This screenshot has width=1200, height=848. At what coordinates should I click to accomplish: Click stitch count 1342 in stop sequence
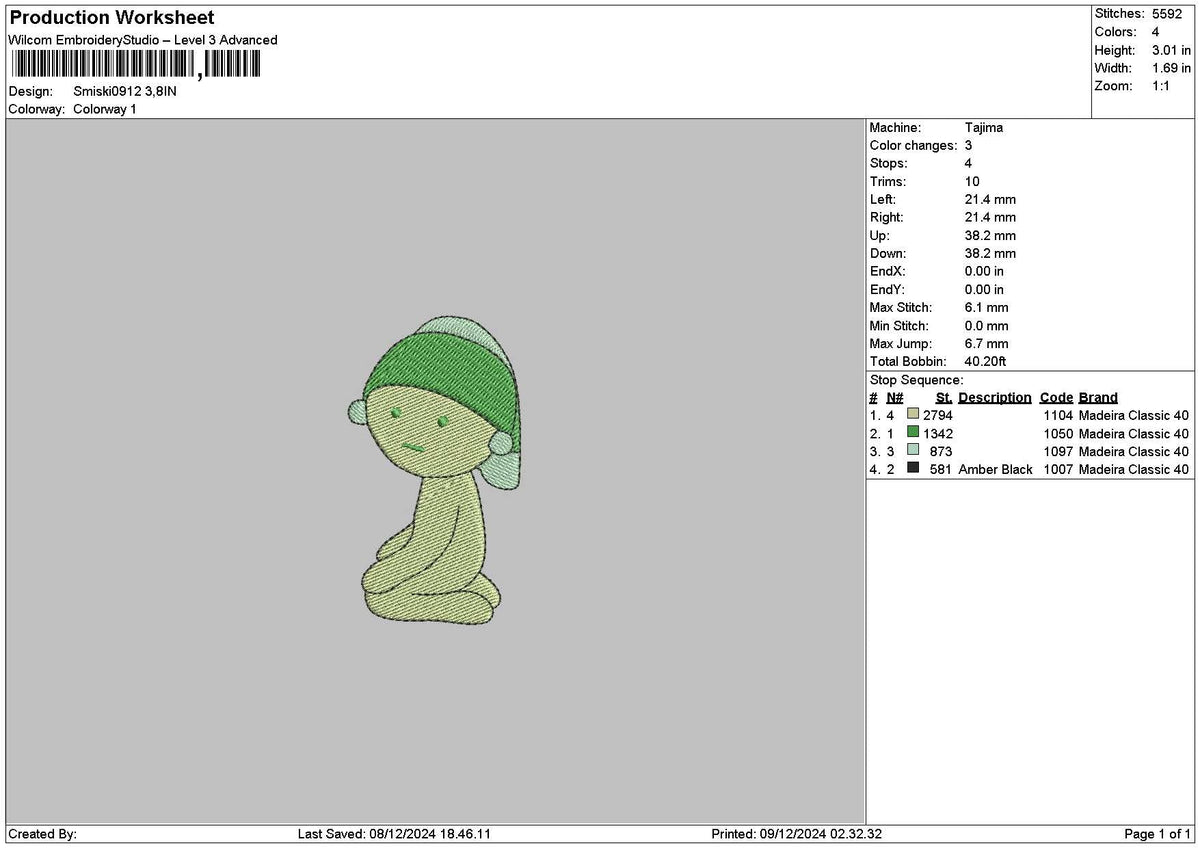click(938, 433)
